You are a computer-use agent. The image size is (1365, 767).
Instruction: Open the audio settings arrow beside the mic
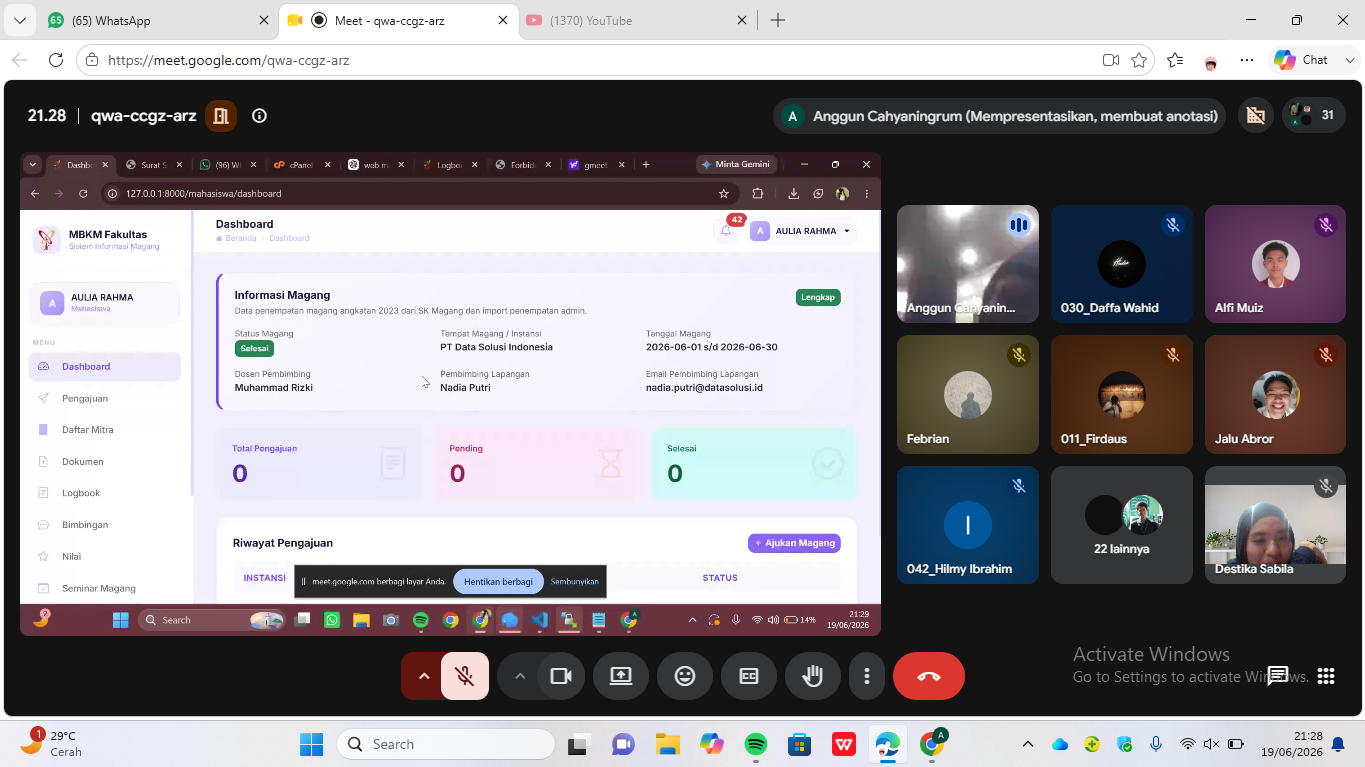(x=423, y=676)
